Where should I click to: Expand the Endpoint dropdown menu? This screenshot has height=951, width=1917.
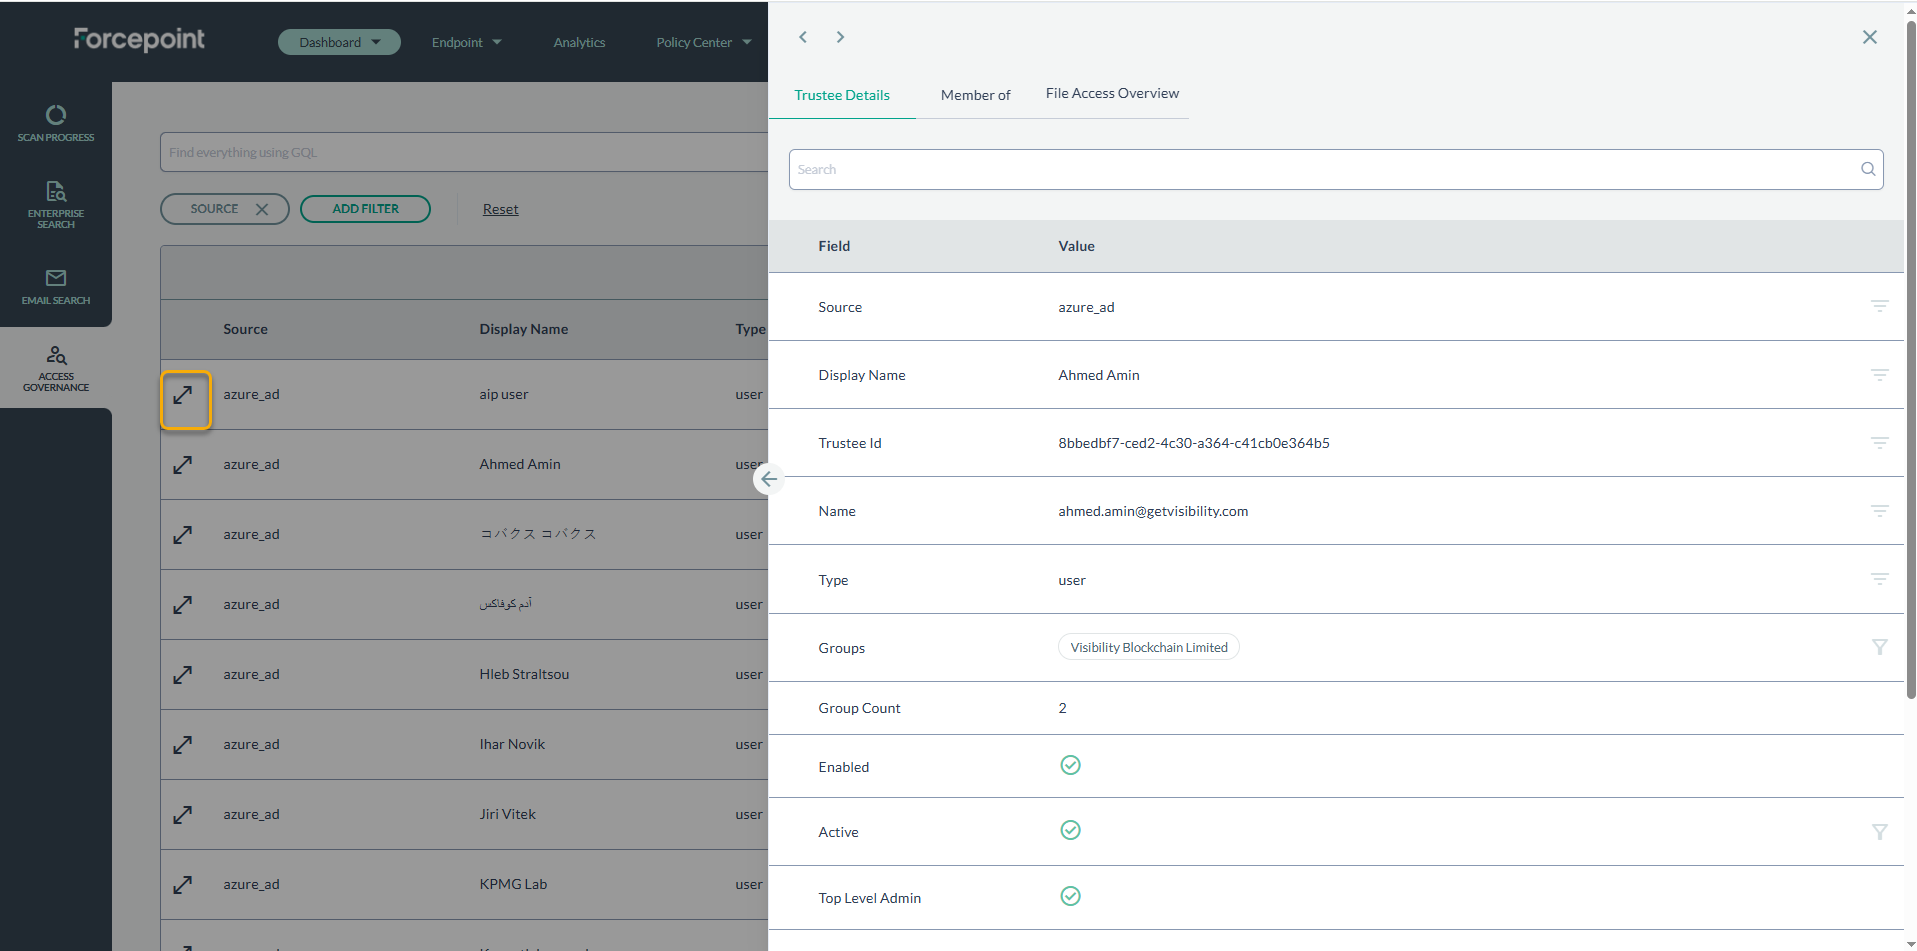click(x=466, y=42)
